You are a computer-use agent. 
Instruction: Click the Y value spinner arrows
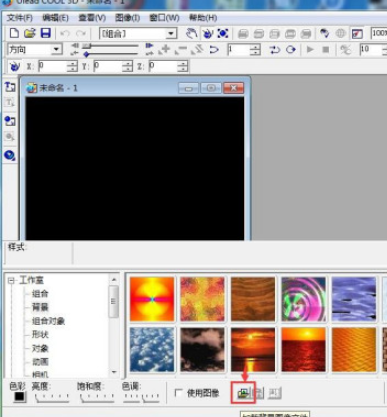pos(127,66)
